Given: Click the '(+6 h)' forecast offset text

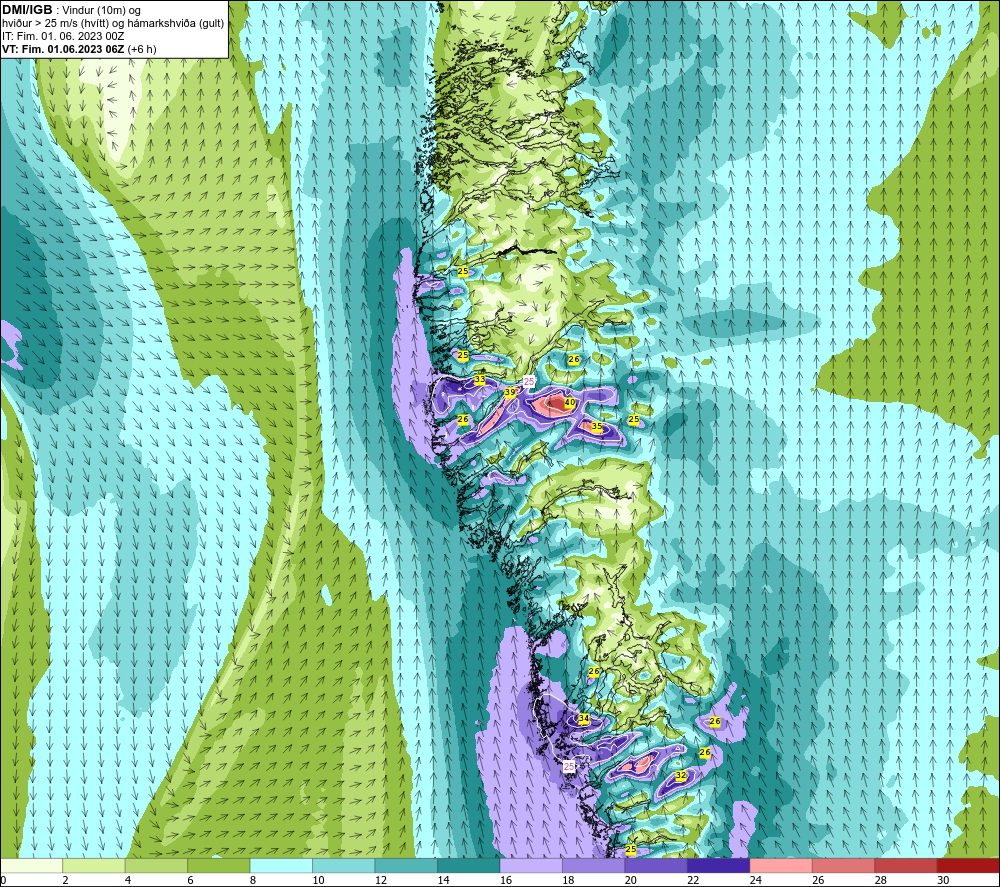Looking at the screenshot, I should point(142,49).
